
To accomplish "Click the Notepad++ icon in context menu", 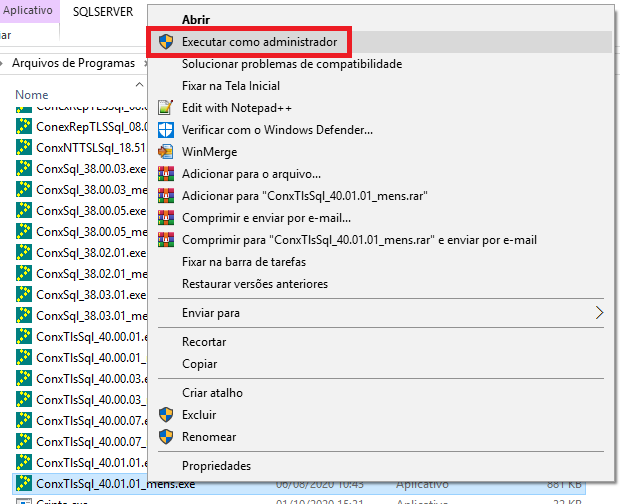I will pyautogui.click(x=166, y=108).
